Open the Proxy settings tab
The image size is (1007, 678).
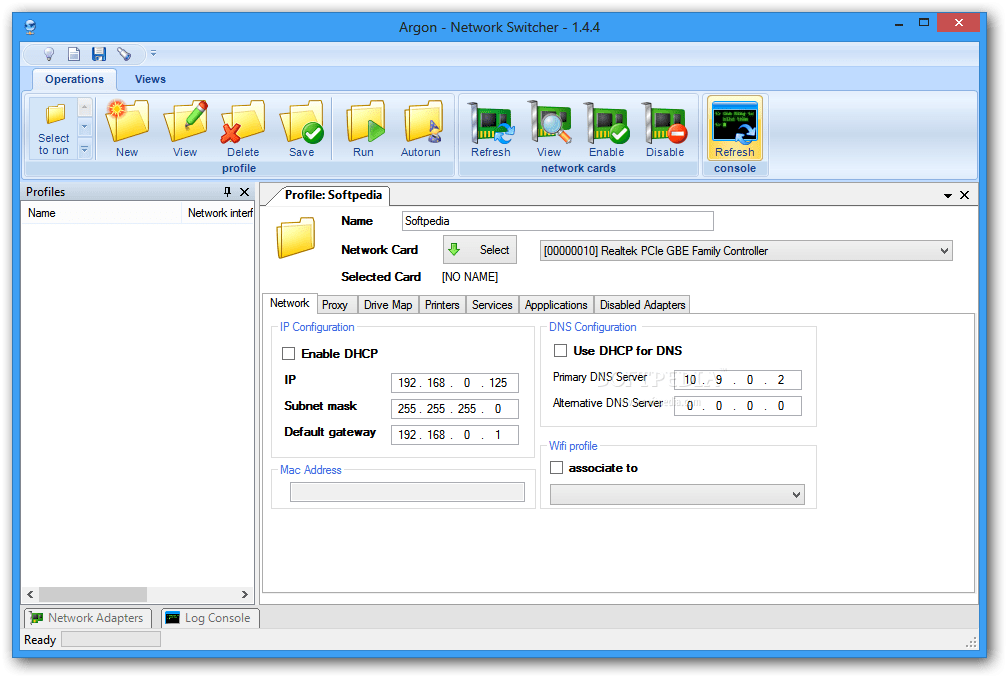point(336,304)
